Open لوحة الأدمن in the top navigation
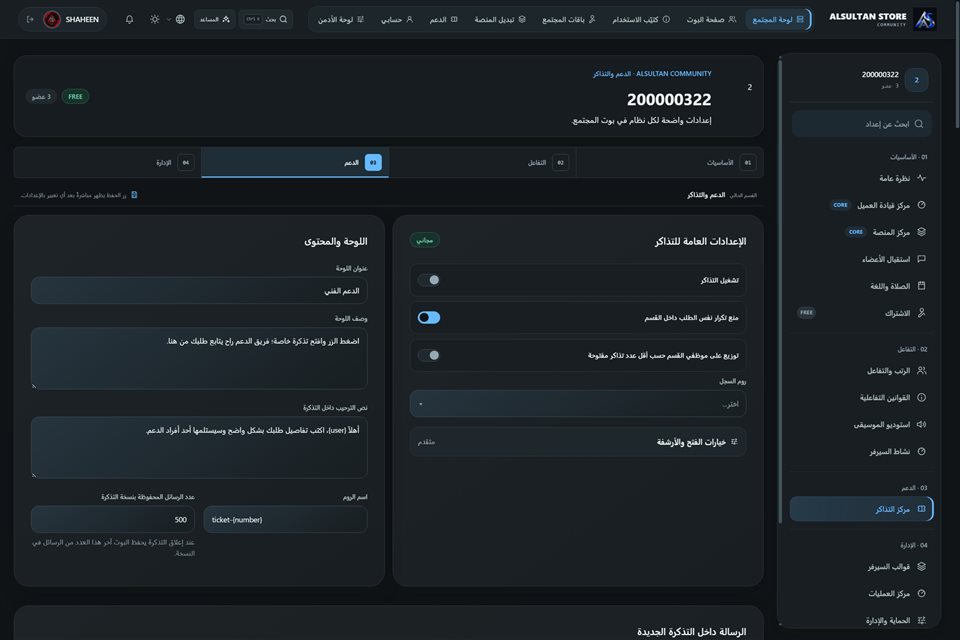 341,20
